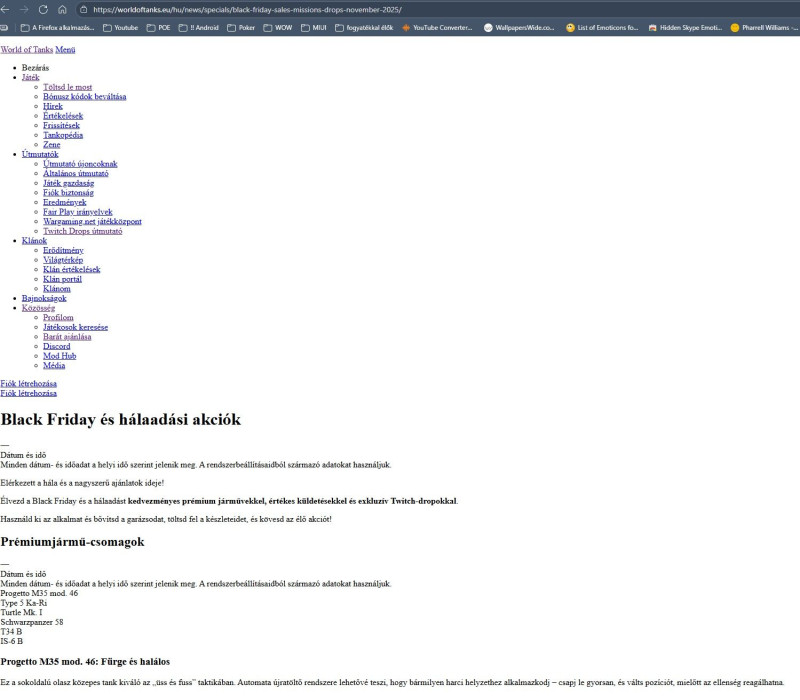Click the site security lock icon

point(84,10)
